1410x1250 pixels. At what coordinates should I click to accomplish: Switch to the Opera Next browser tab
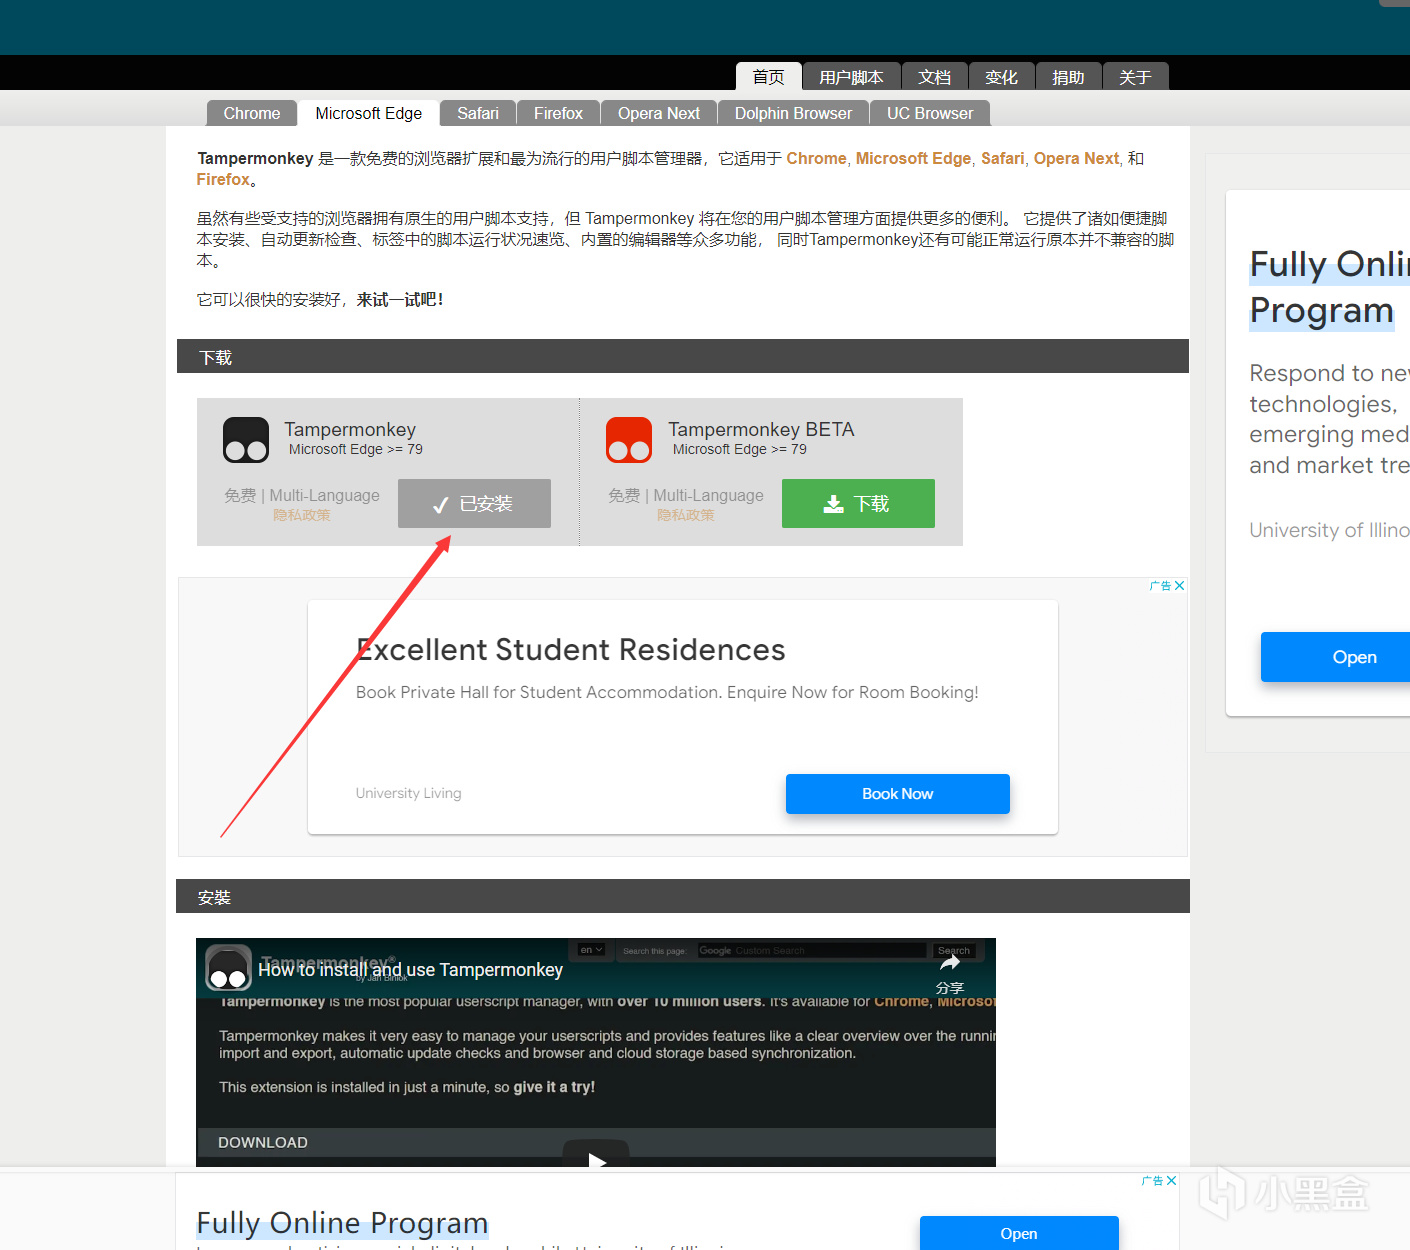tap(659, 113)
